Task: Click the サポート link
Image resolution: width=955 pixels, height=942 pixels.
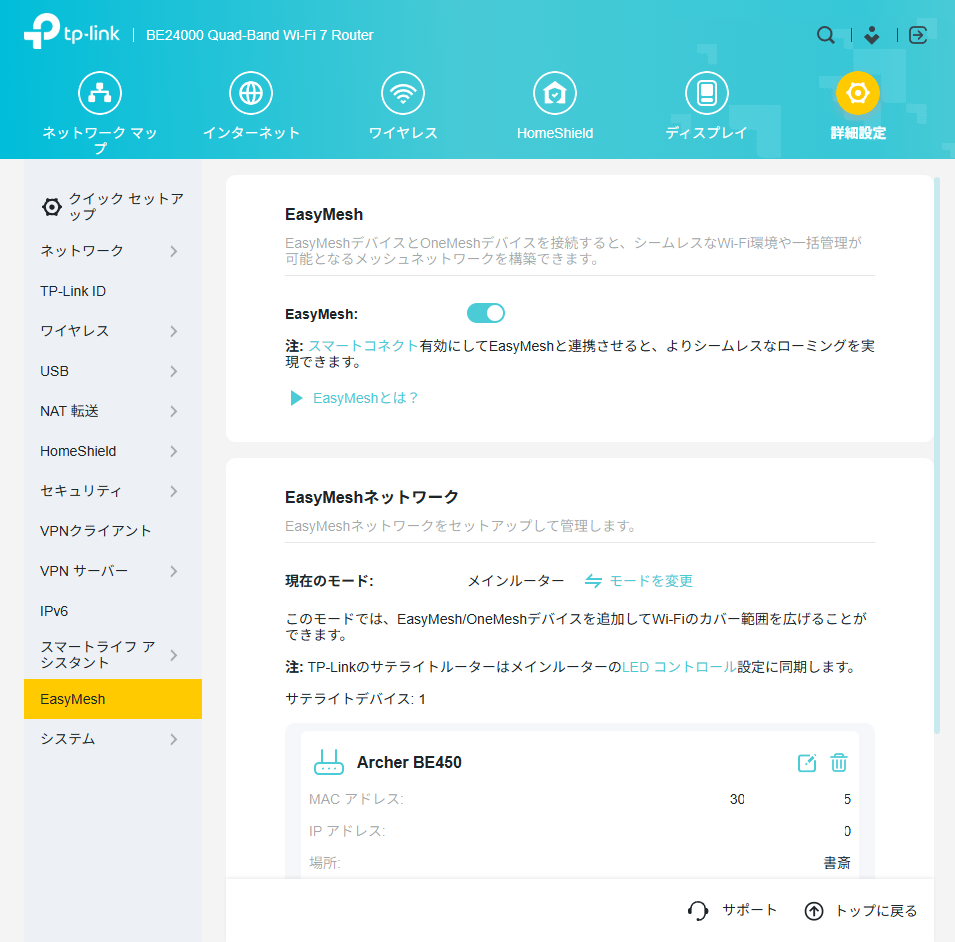Action: tap(750, 910)
